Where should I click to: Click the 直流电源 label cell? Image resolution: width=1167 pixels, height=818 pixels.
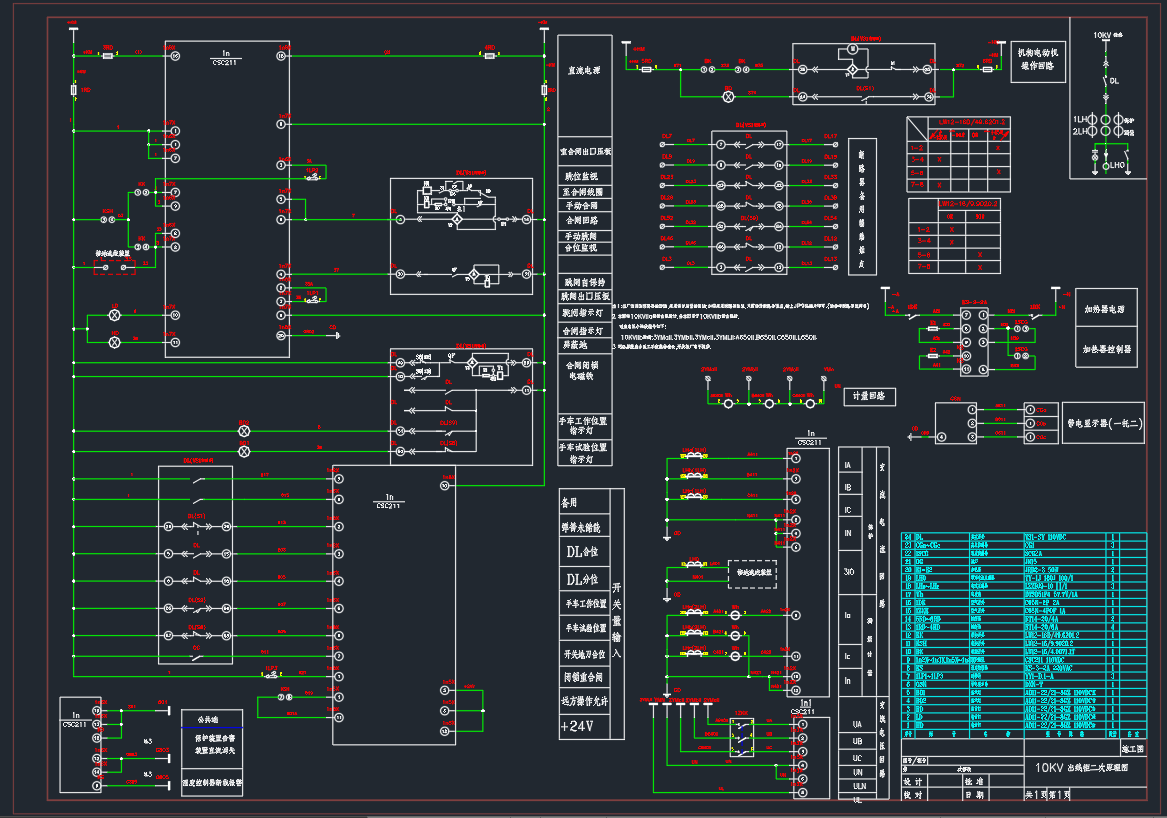pos(584,71)
